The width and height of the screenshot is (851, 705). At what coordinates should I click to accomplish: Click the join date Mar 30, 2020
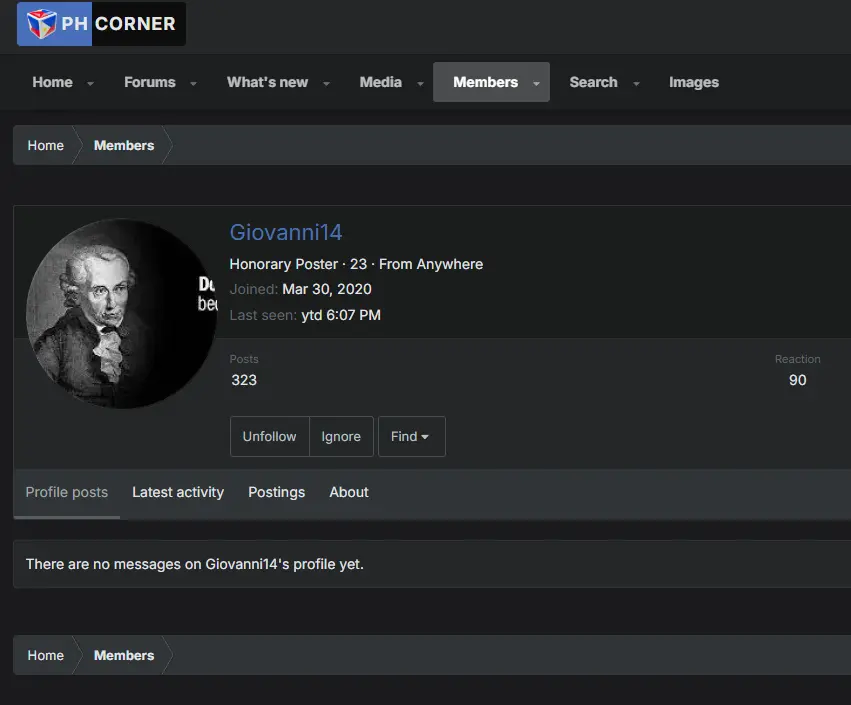pos(327,289)
